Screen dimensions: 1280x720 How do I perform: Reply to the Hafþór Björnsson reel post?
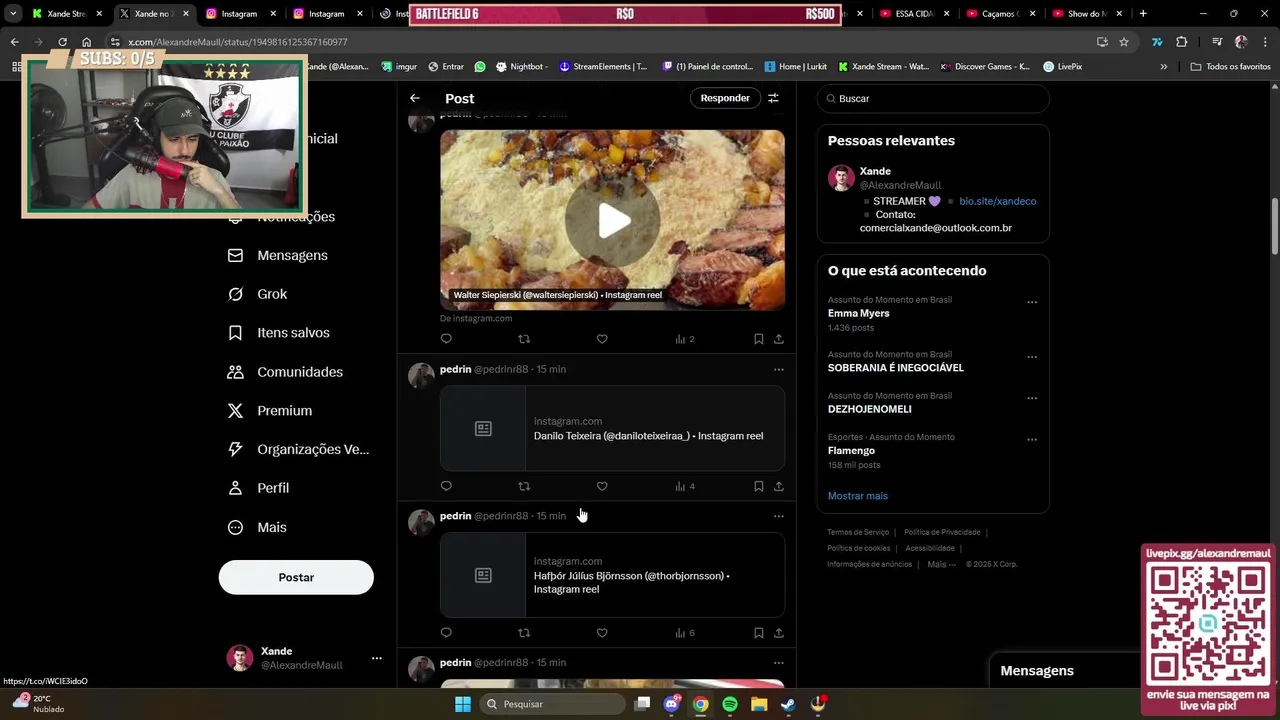[446, 633]
